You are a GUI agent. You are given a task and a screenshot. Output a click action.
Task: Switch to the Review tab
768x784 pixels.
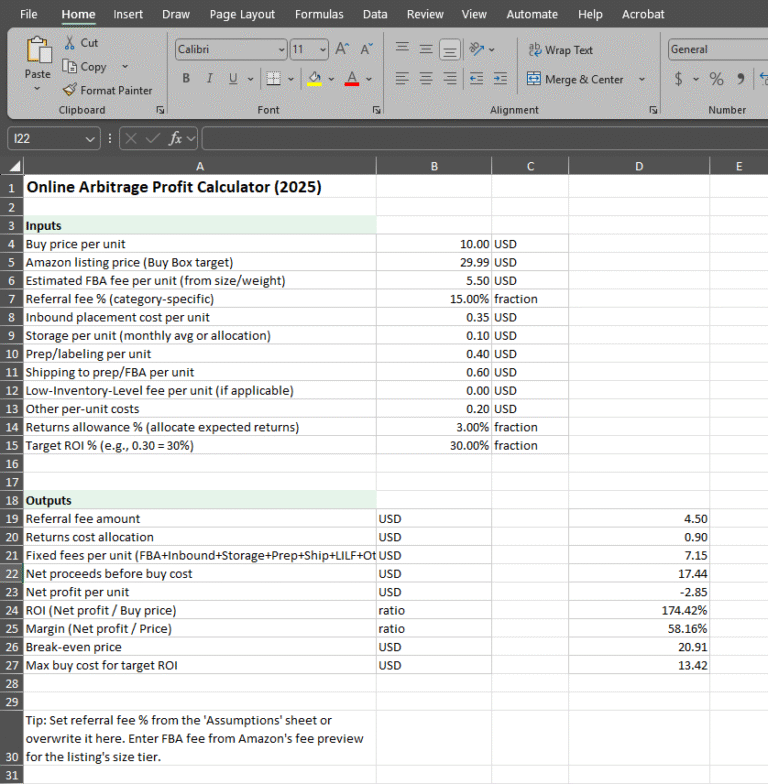click(x=425, y=14)
